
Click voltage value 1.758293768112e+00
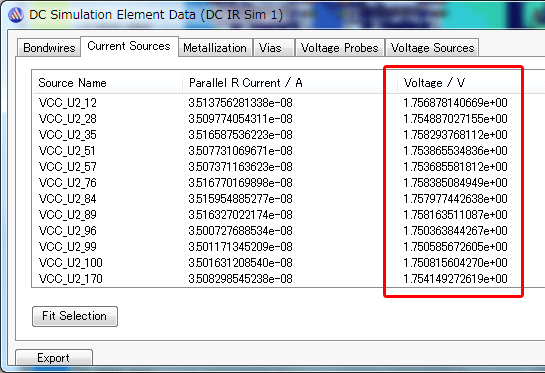pyautogui.click(x=455, y=135)
